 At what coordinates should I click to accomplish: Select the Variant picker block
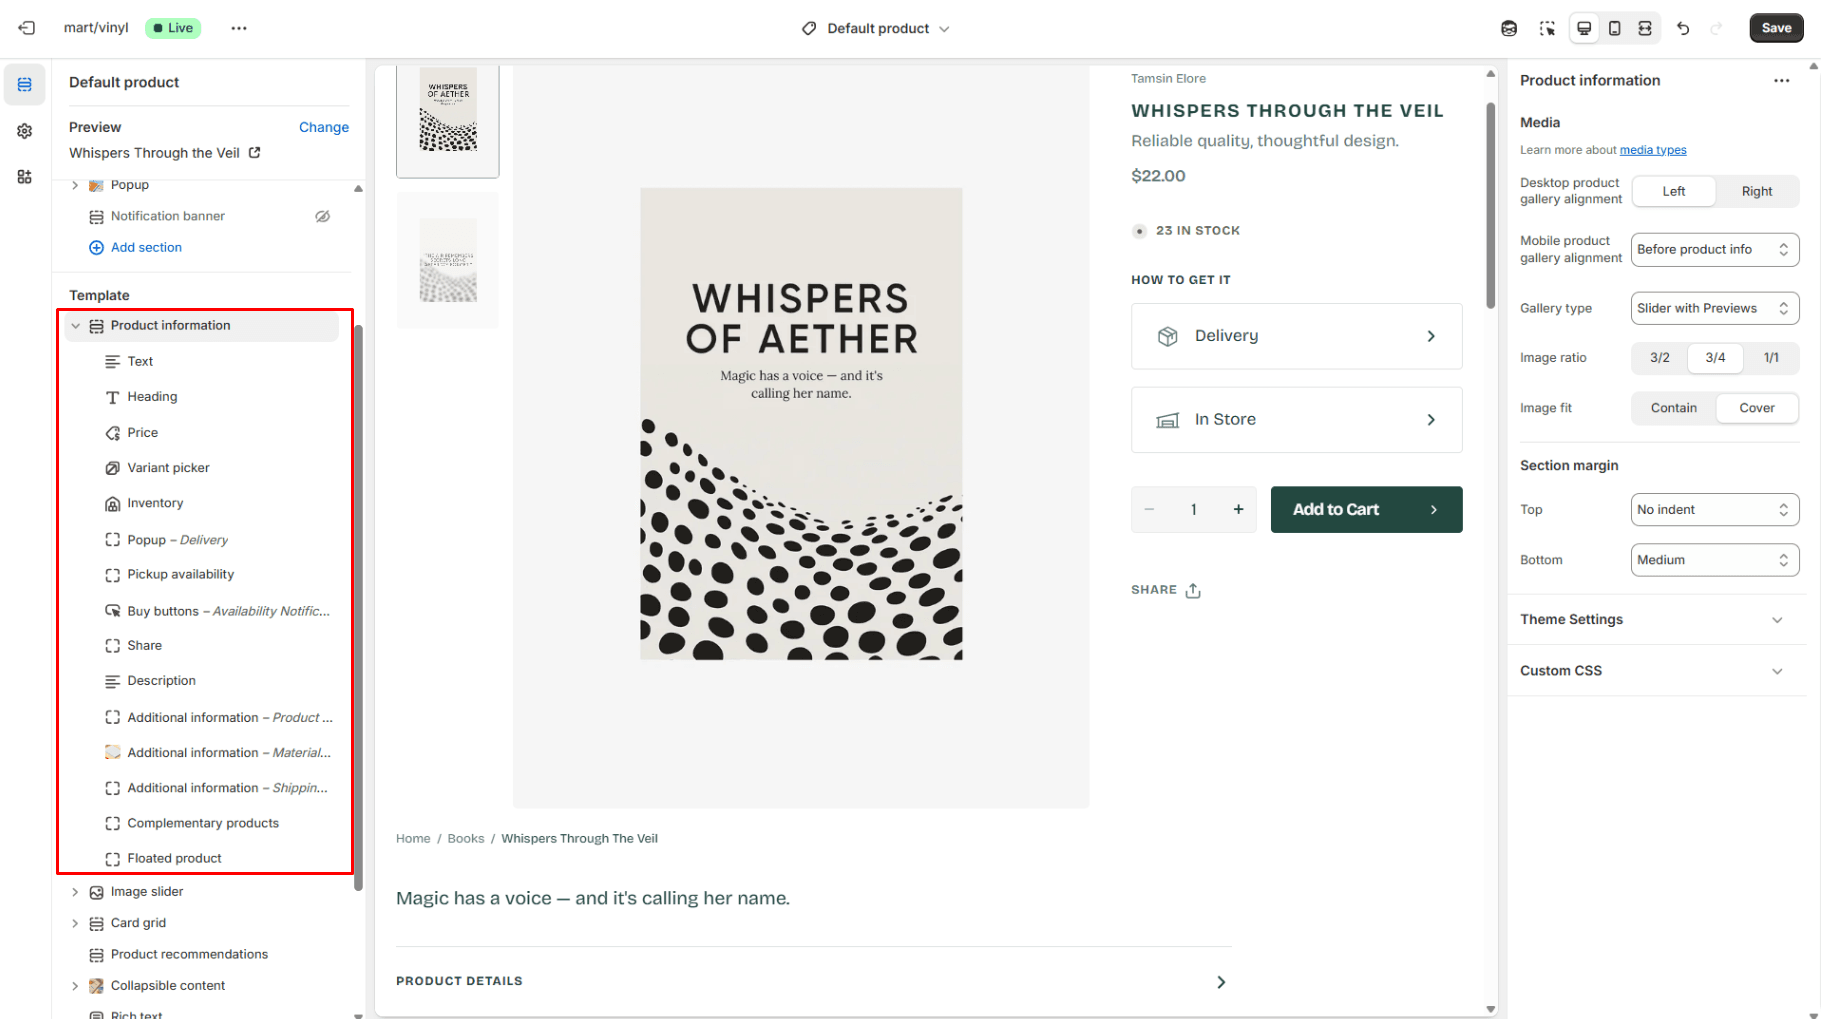pos(168,468)
